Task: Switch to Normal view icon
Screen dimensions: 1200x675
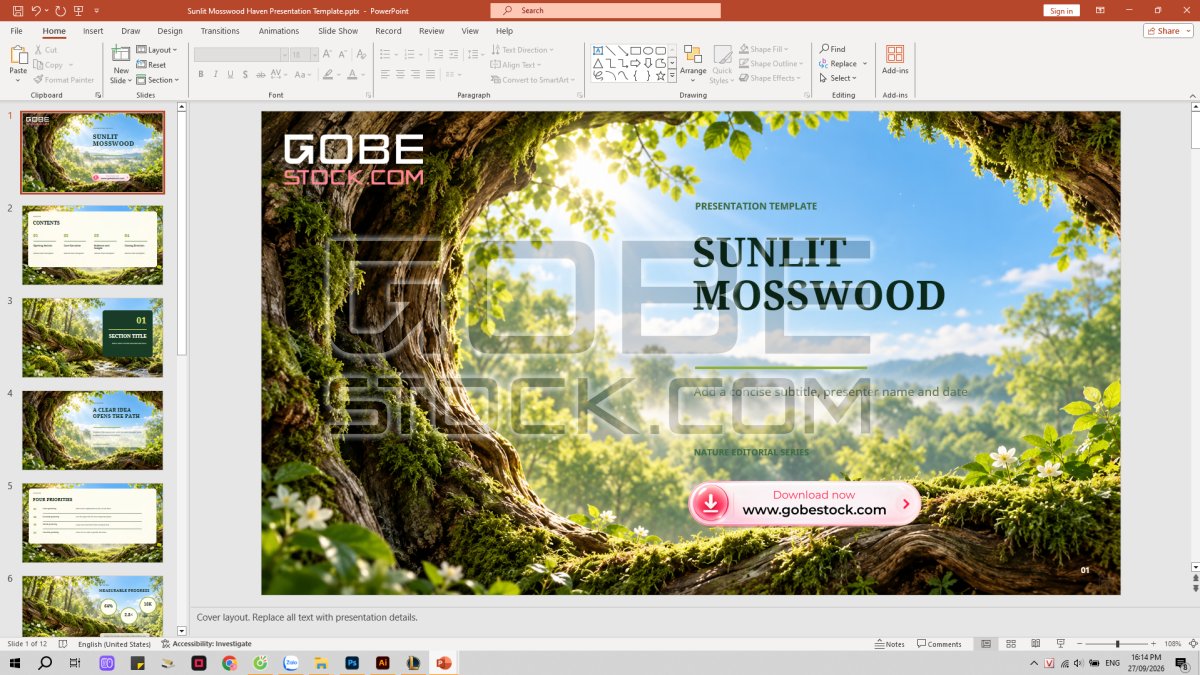Action: pyautogui.click(x=986, y=644)
